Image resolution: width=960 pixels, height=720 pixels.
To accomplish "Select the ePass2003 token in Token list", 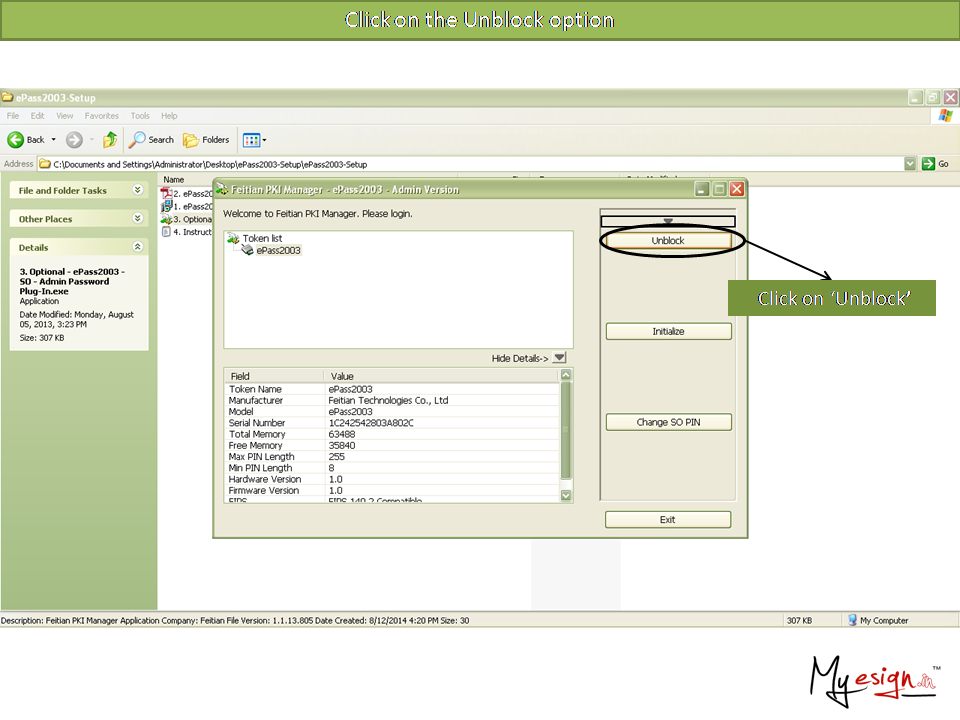I will click(278, 251).
